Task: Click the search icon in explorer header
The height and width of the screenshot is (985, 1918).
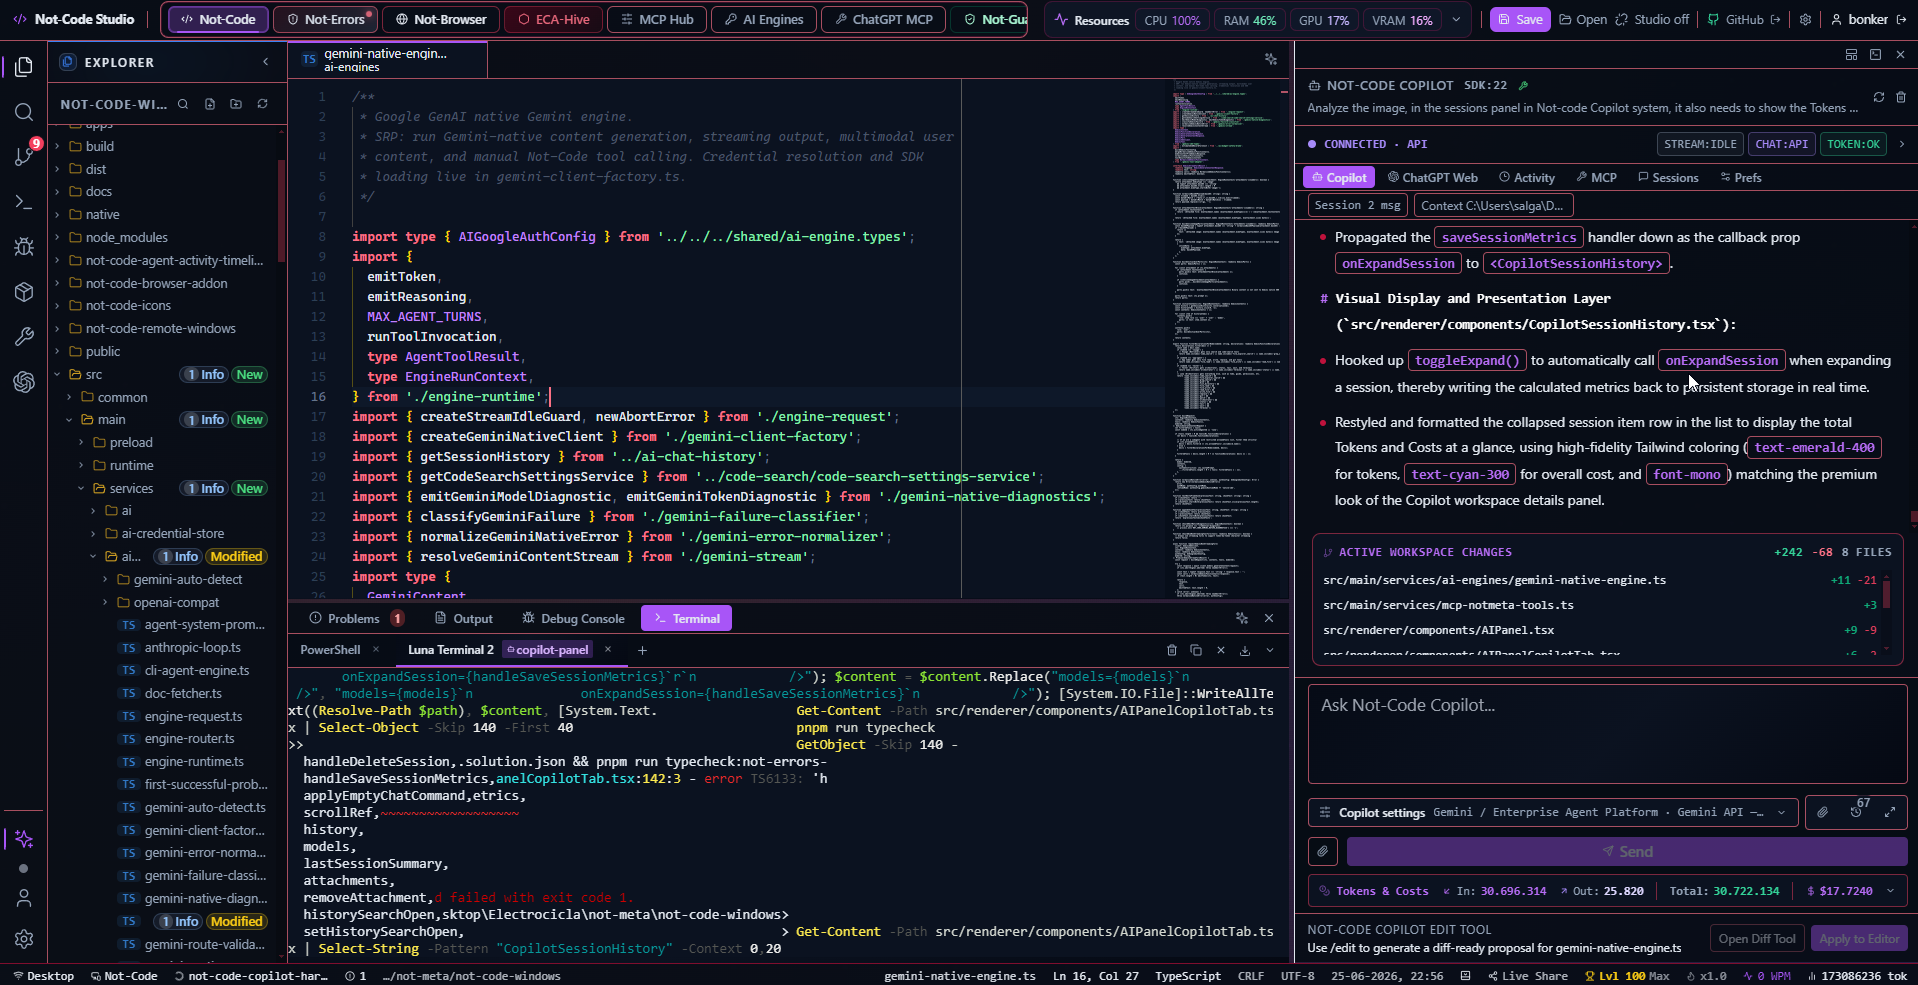Action: click(x=183, y=104)
